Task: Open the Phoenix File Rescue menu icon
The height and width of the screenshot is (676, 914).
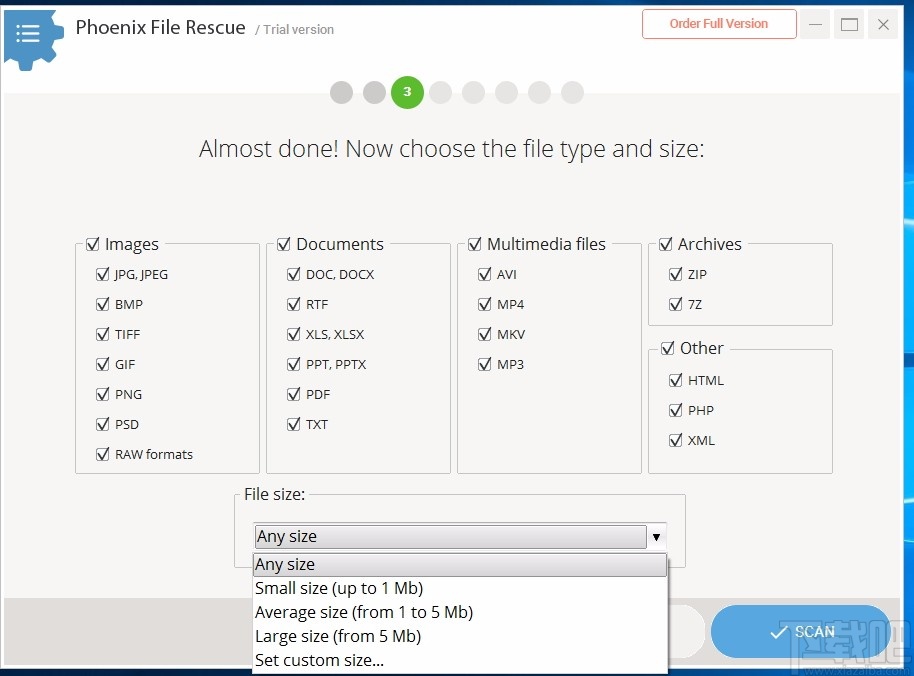Action: [28, 34]
